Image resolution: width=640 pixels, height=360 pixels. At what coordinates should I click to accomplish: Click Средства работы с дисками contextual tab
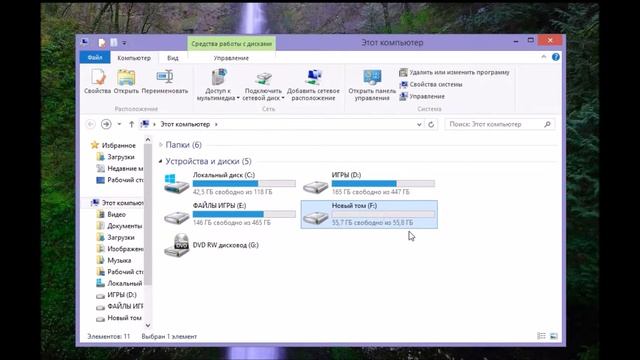point(231,44)
